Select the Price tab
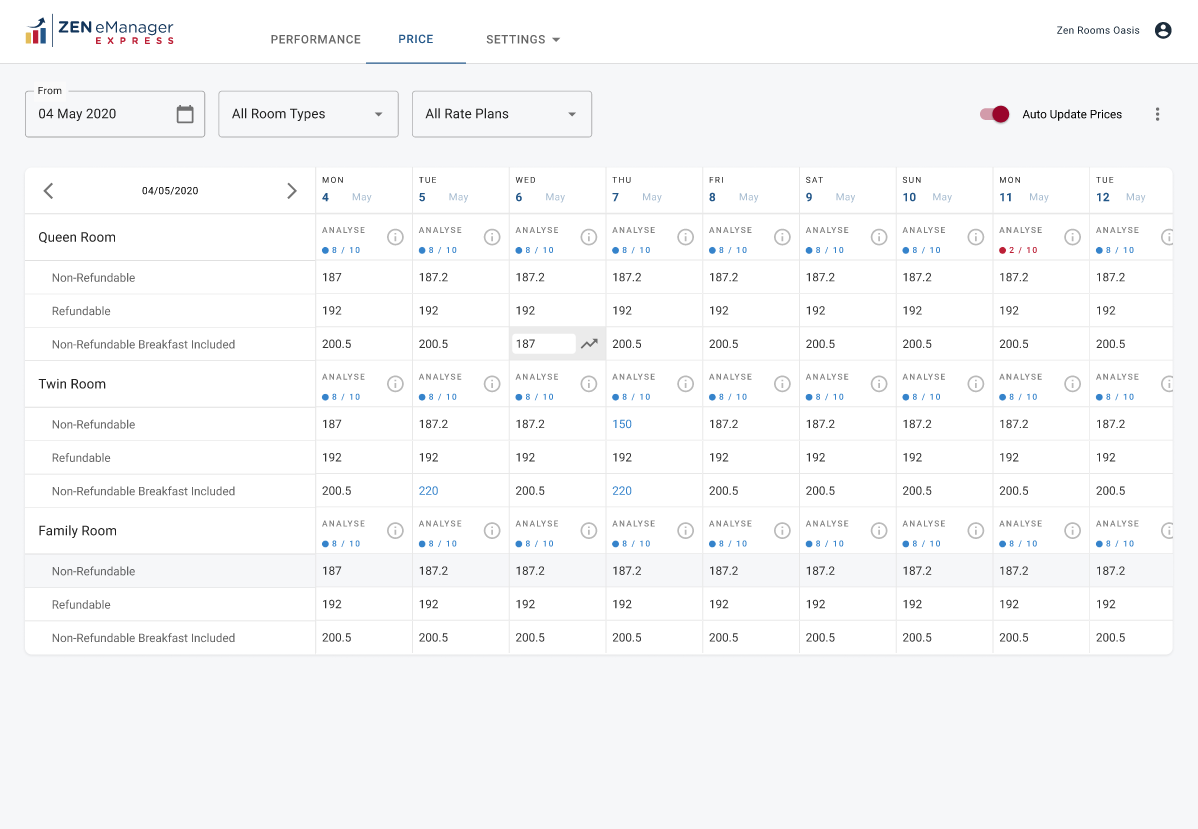The image size is (1198, 829). point(415,39)
